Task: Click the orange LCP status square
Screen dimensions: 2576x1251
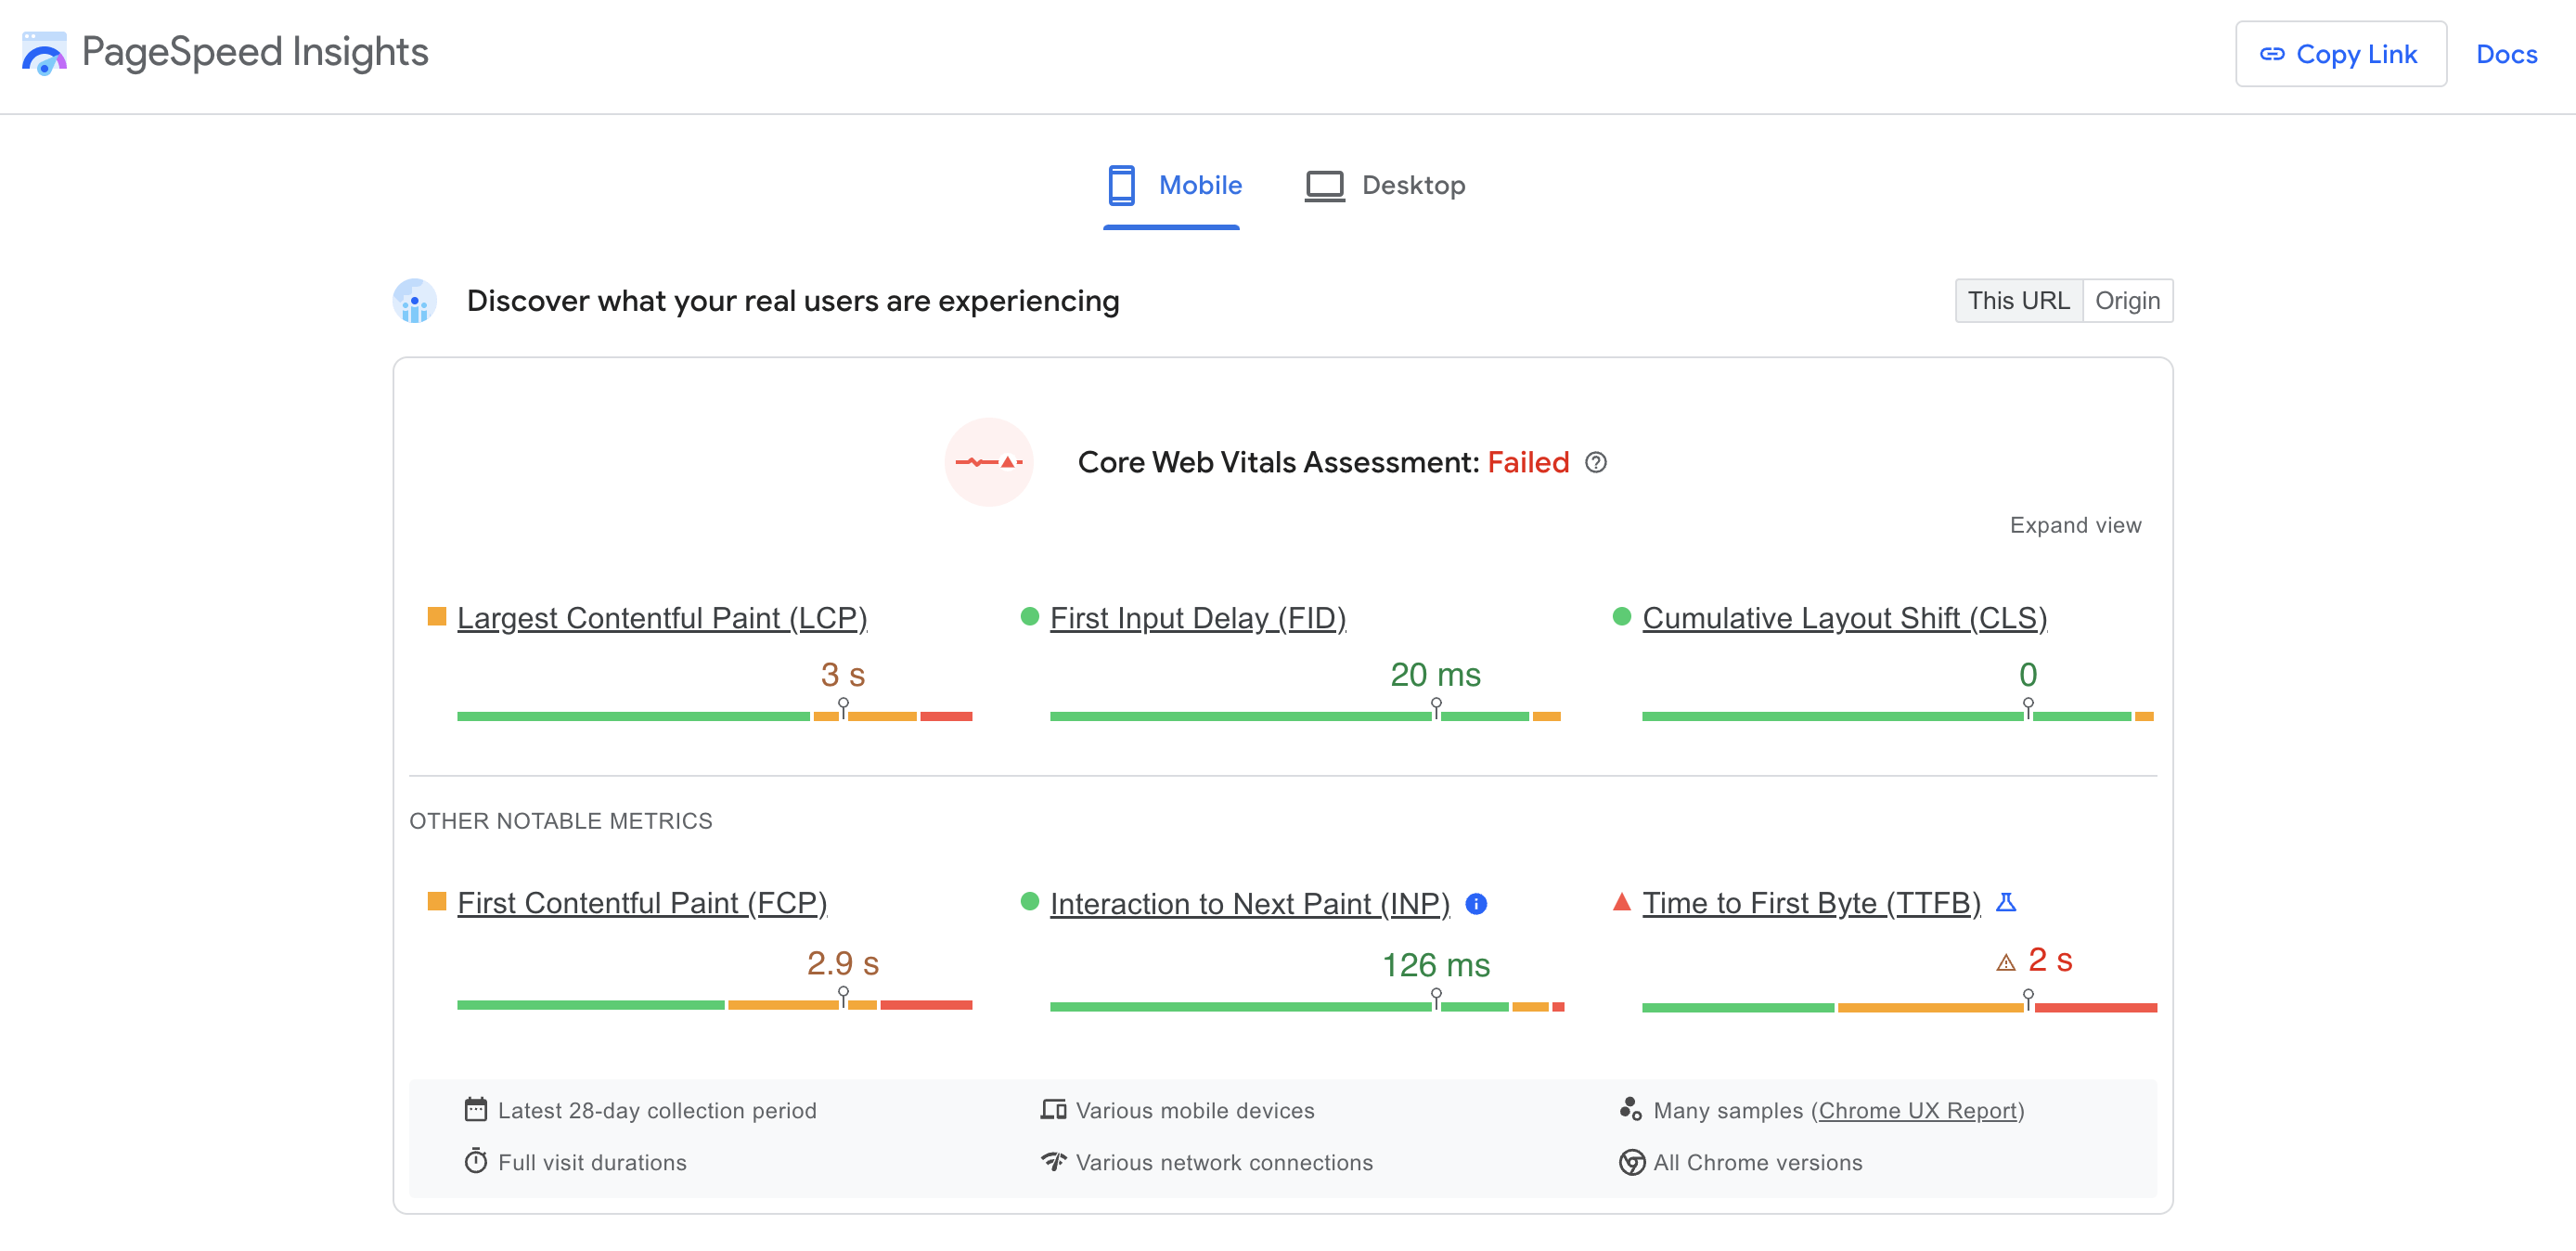Action: coord(436,616)
